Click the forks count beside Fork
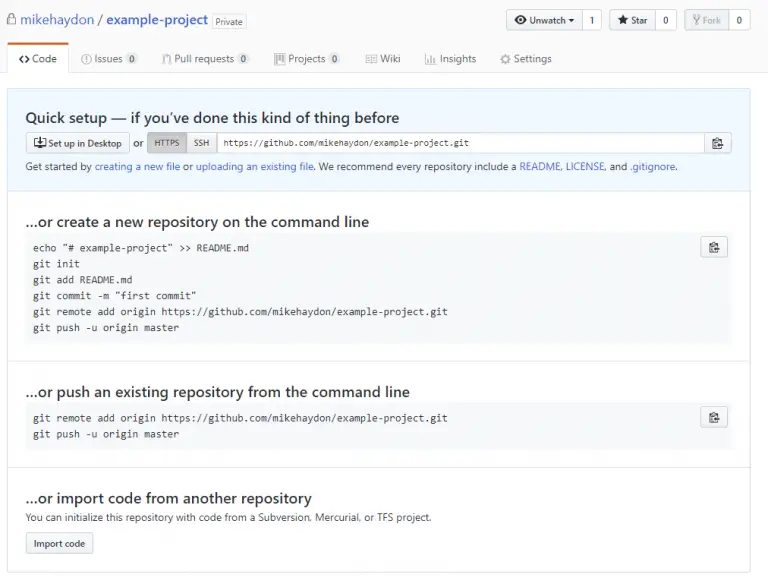The image size is (768, 587). pyautogui.click(x=739, y=20)
